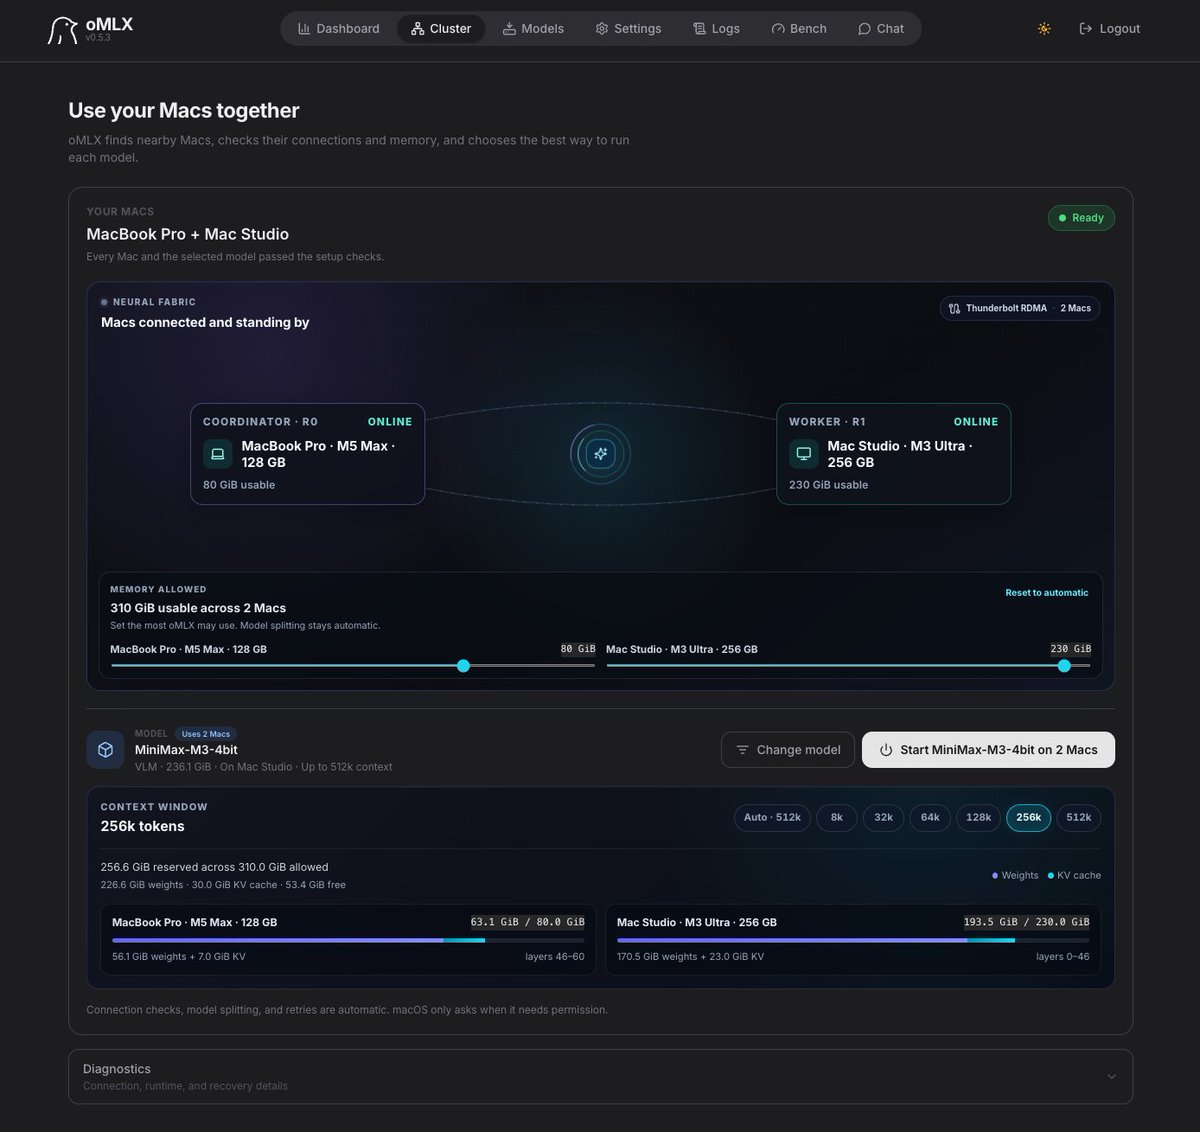The image size is (1200, 1132).
Task: Open the Dashboard tab
Action: coord(339,29)
